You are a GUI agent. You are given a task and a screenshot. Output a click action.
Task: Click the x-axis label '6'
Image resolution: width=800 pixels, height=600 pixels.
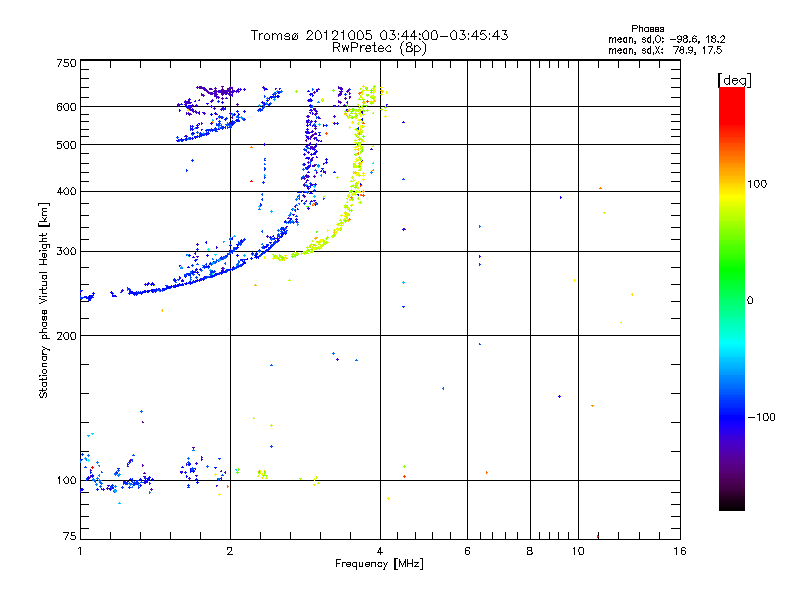pyautogui.click(x=467, y=551)
